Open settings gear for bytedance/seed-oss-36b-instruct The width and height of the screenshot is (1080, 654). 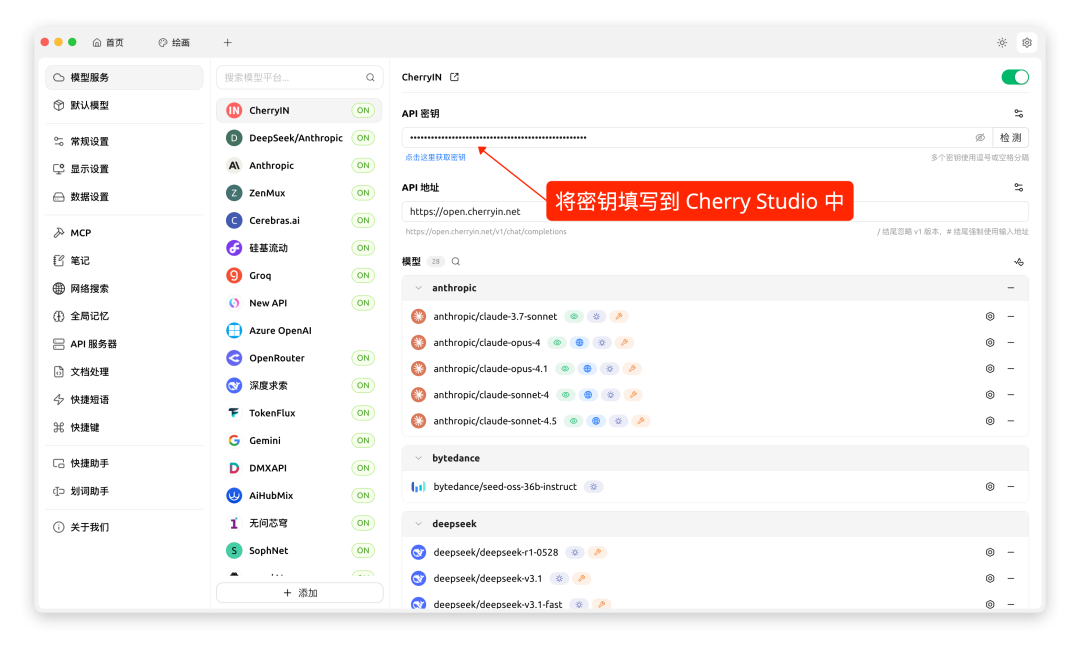[x=990, y=487]
